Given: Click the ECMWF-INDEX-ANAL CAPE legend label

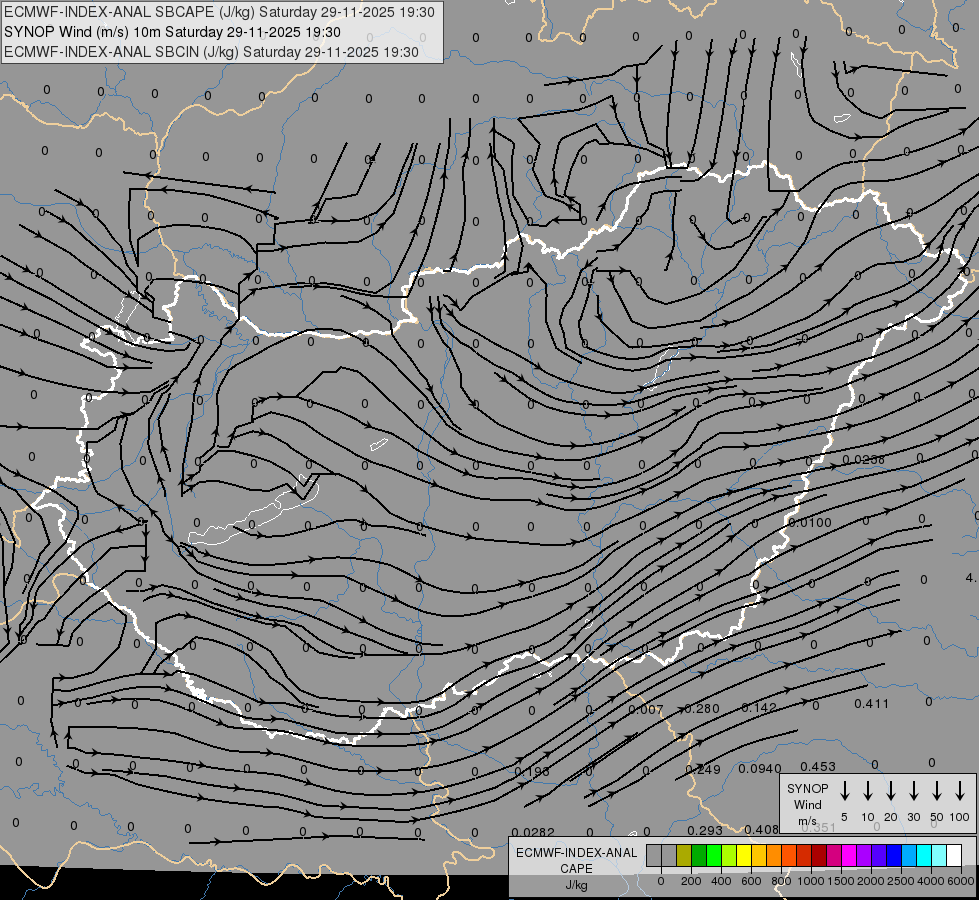Looking at the screenshot, I should click(x=576, y=860).
